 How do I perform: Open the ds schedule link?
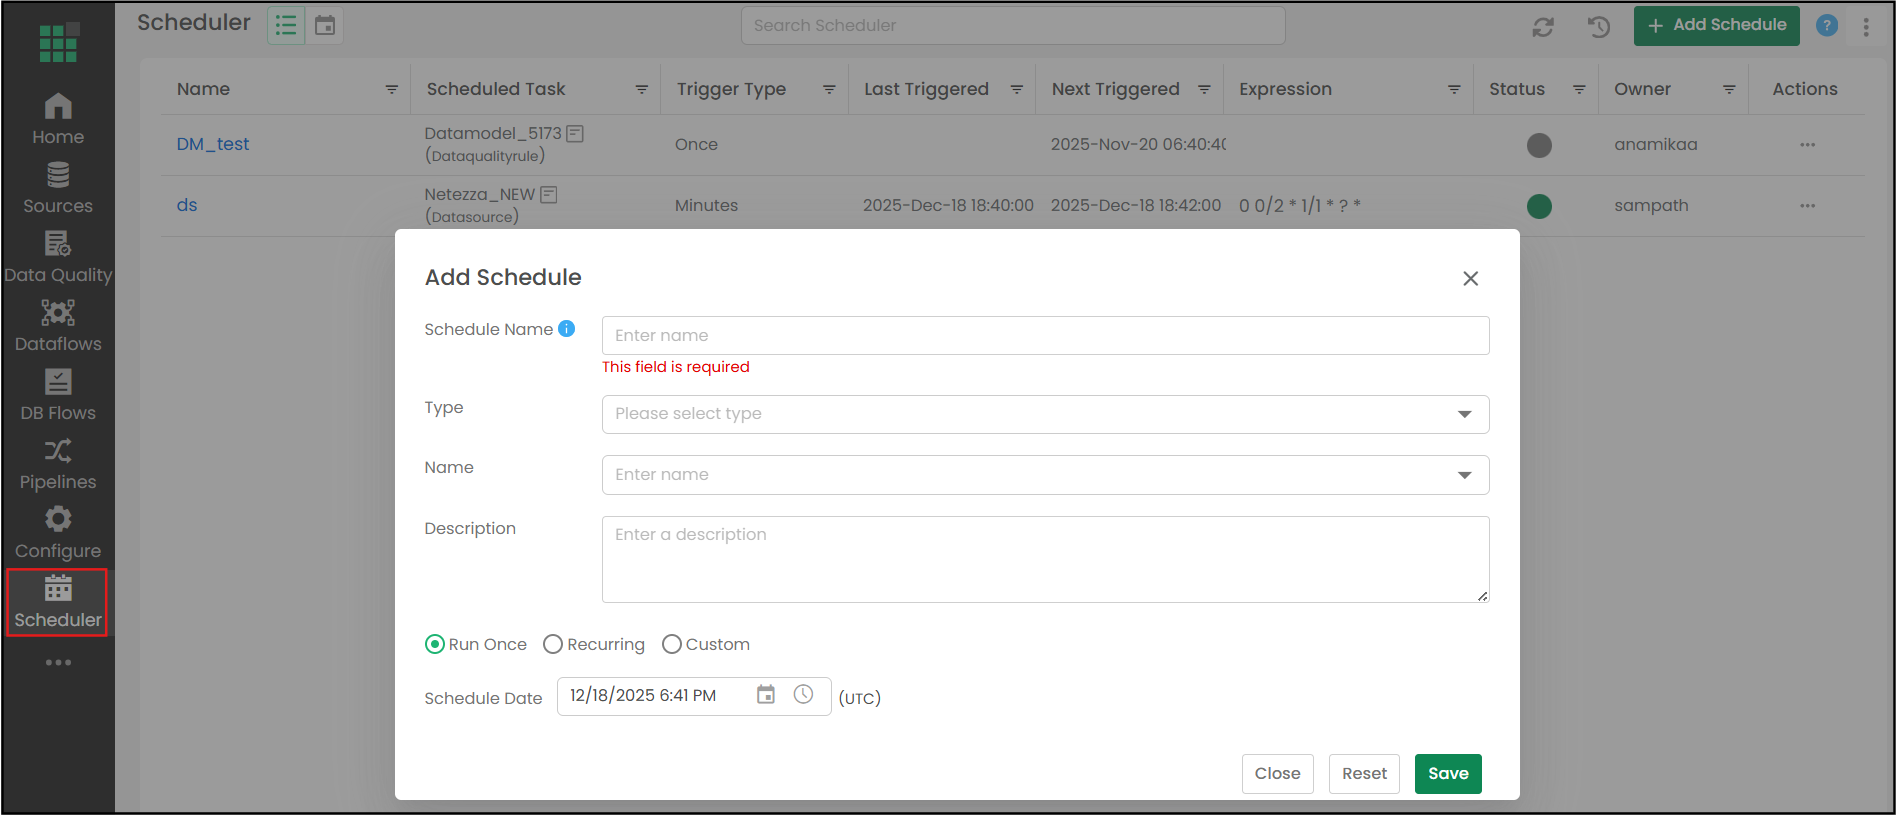pyautogui.click(x=187, y=205)
